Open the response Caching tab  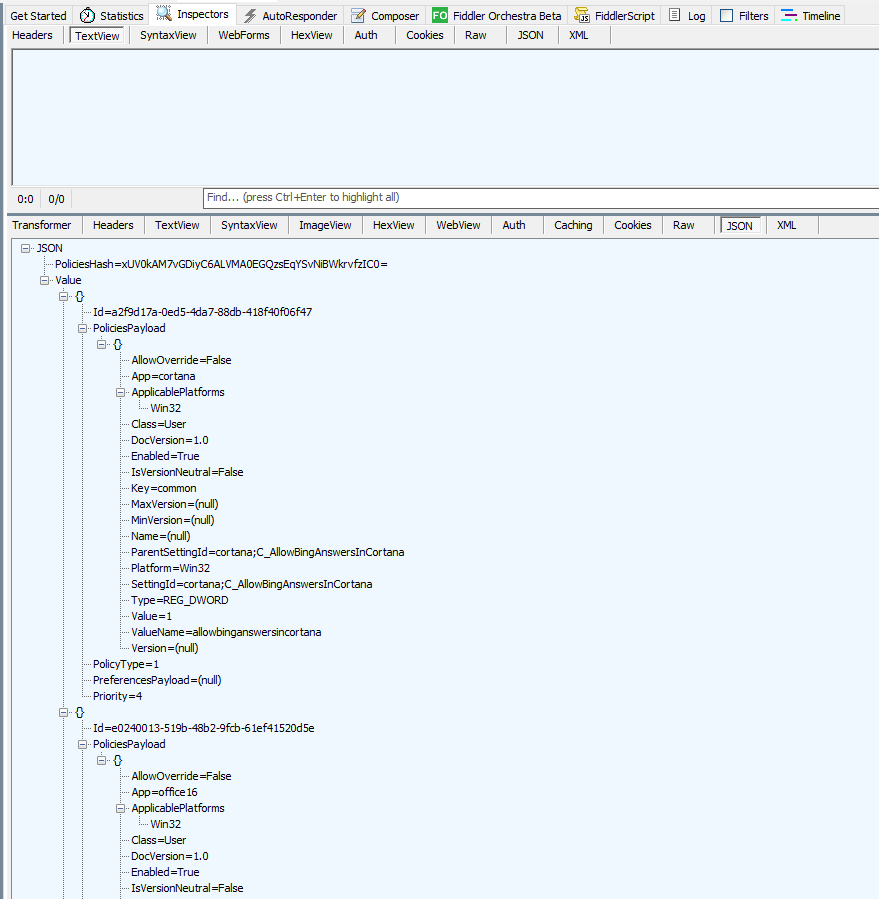[x=573, y=225]
